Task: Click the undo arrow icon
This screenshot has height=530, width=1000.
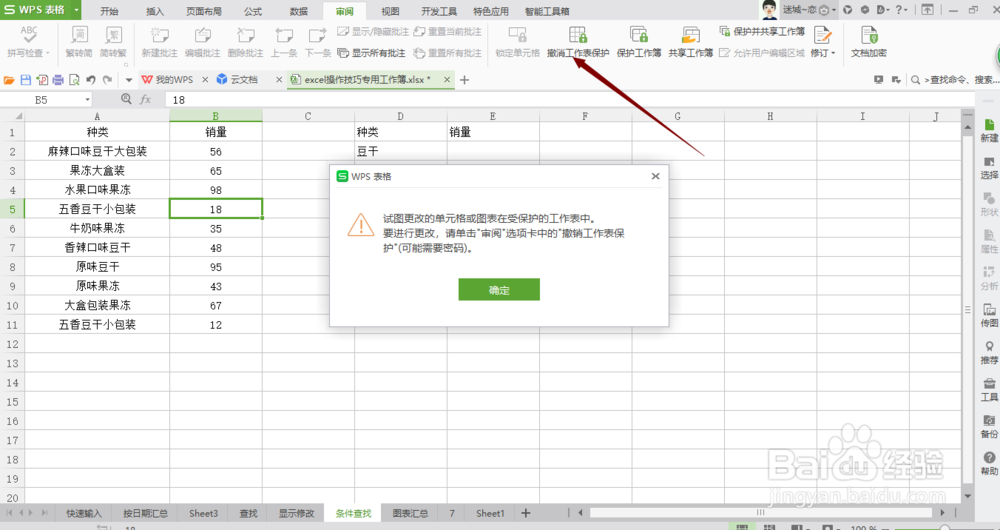Action: [x=91, y=80]
